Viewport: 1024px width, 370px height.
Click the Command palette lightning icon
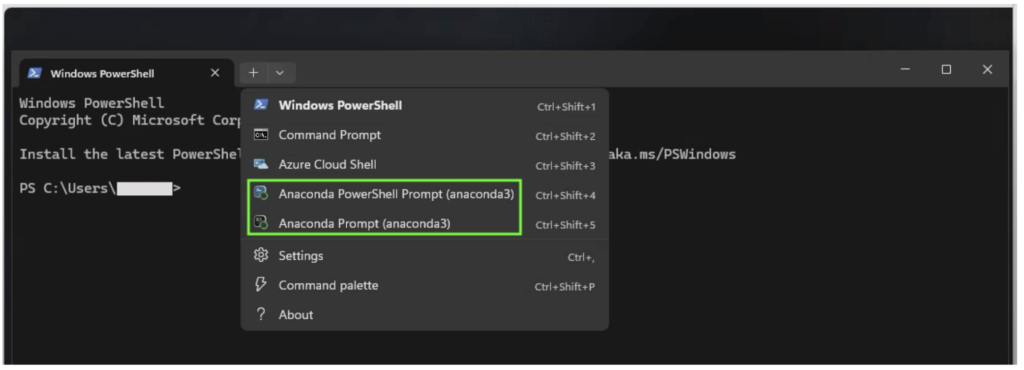[x=261, y=285]
